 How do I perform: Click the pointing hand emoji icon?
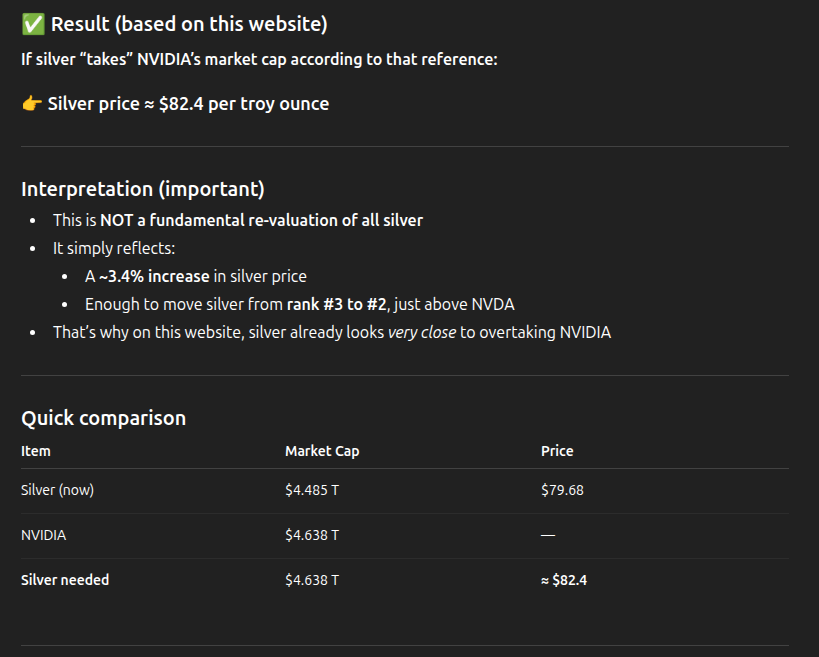[32, 103]
